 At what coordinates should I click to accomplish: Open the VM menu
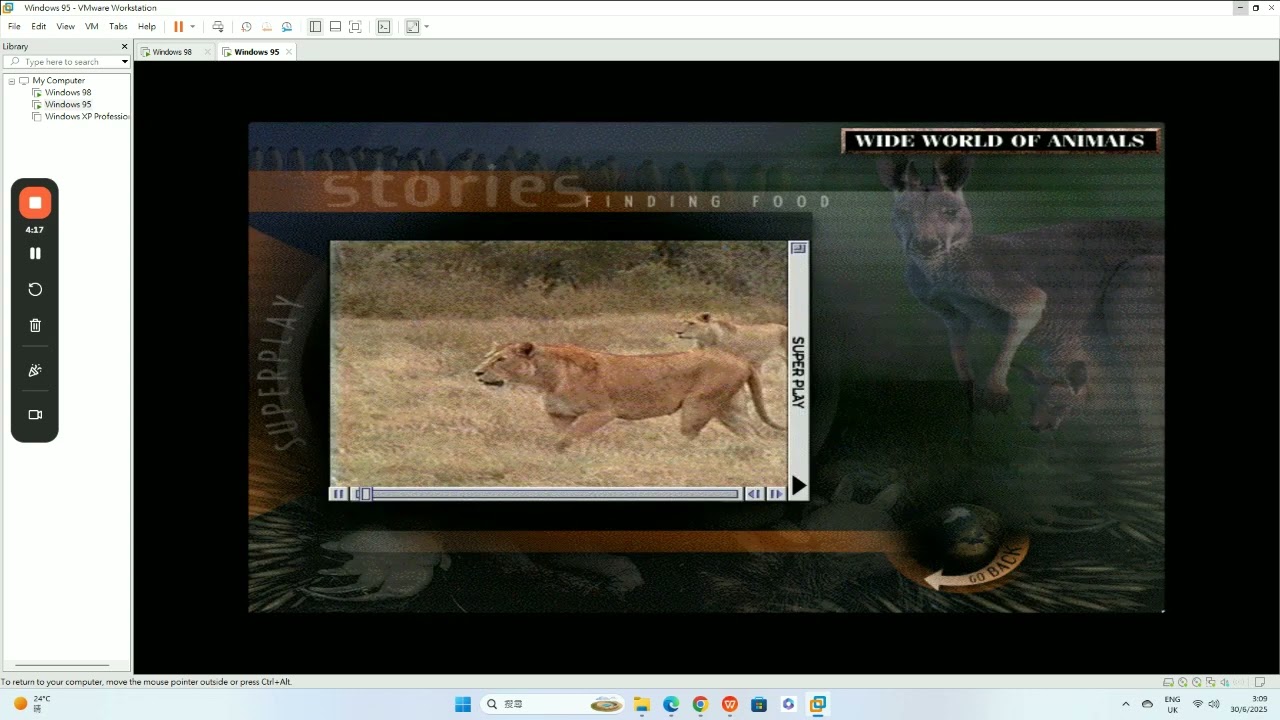pyautogui.click(x=92, y=27)
